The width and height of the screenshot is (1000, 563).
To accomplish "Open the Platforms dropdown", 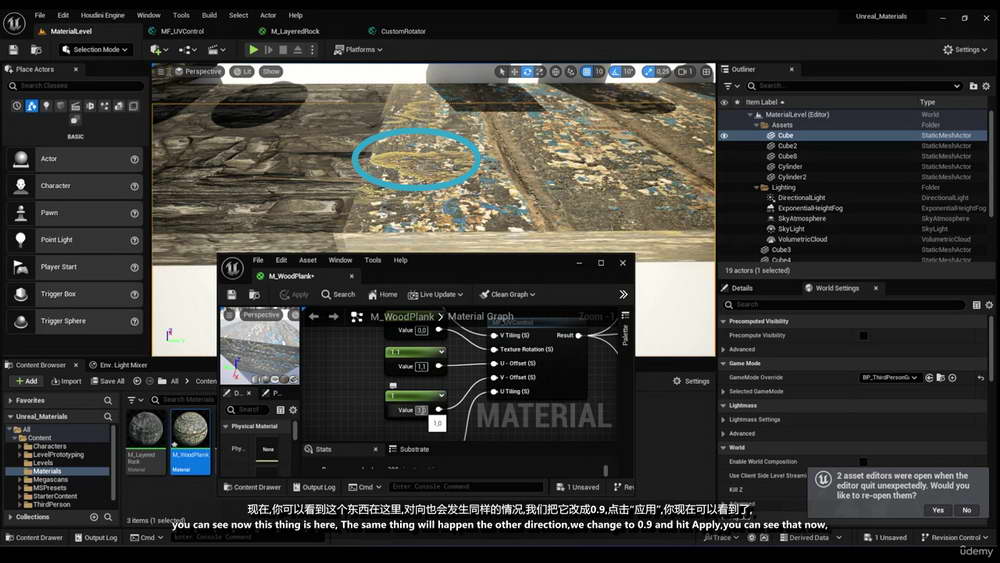I will 358,50.
